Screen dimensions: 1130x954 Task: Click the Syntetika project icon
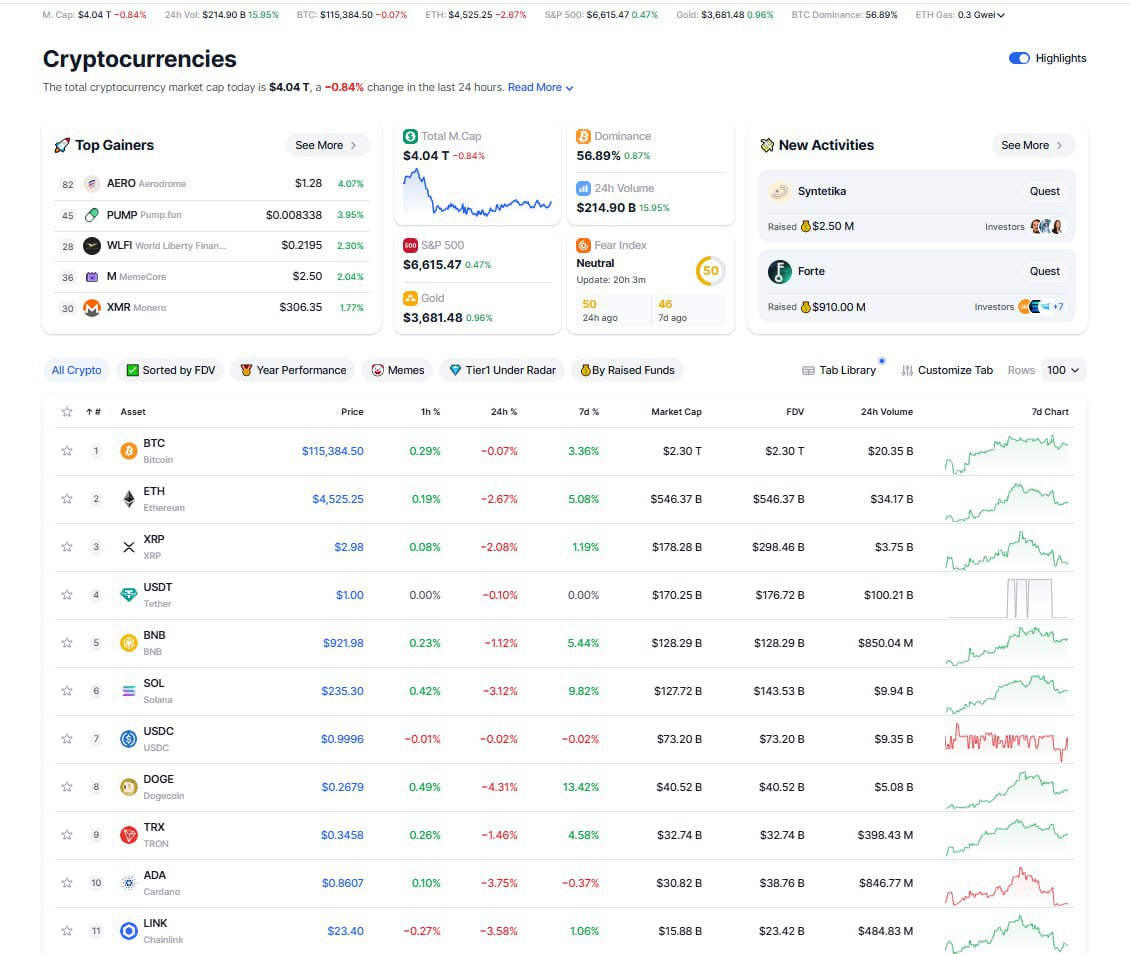779,191
